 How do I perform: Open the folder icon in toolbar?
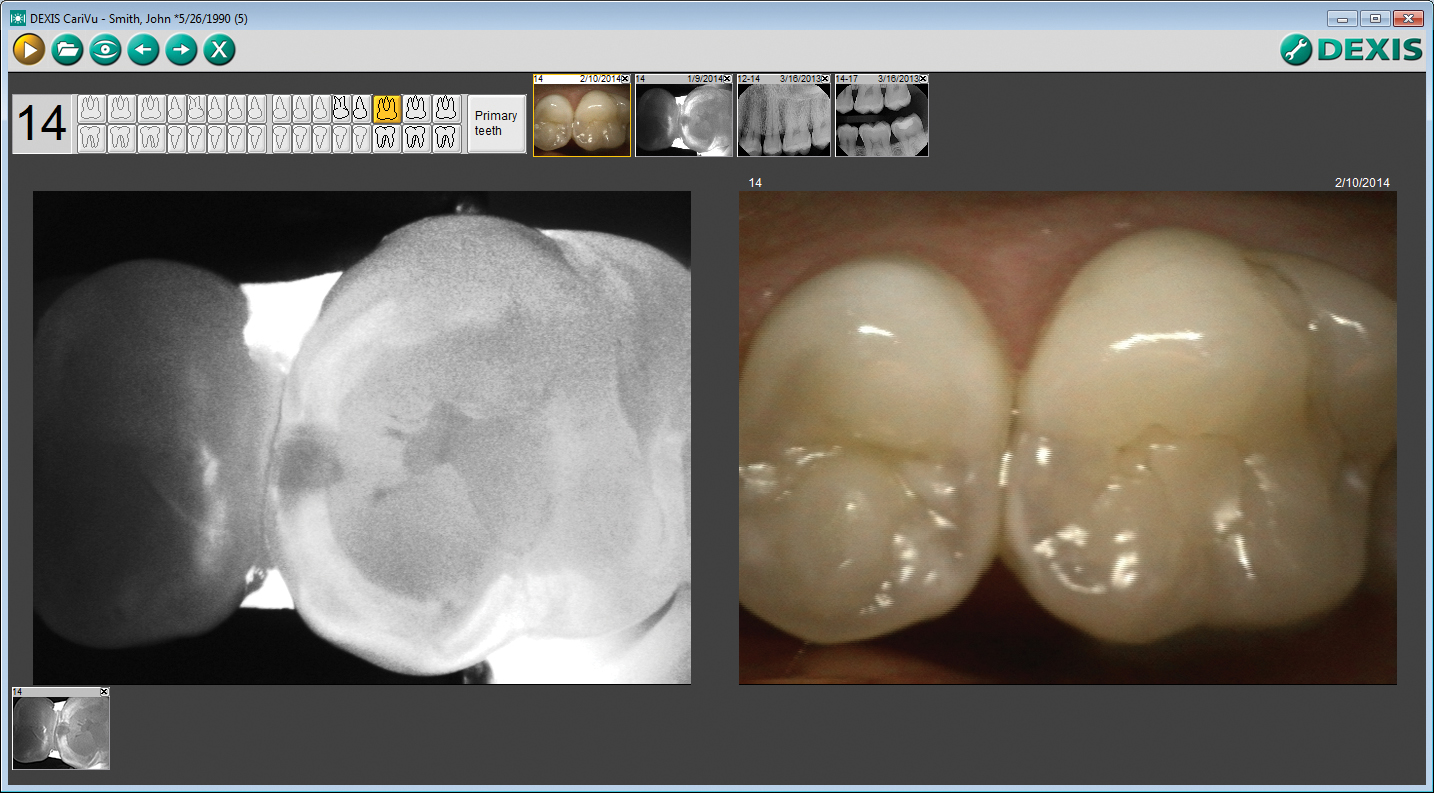[x=67, y=49]
